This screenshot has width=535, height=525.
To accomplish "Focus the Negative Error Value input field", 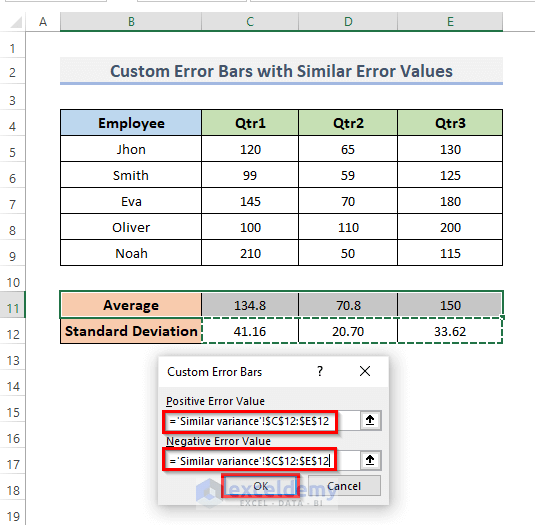I will point(262,461).
